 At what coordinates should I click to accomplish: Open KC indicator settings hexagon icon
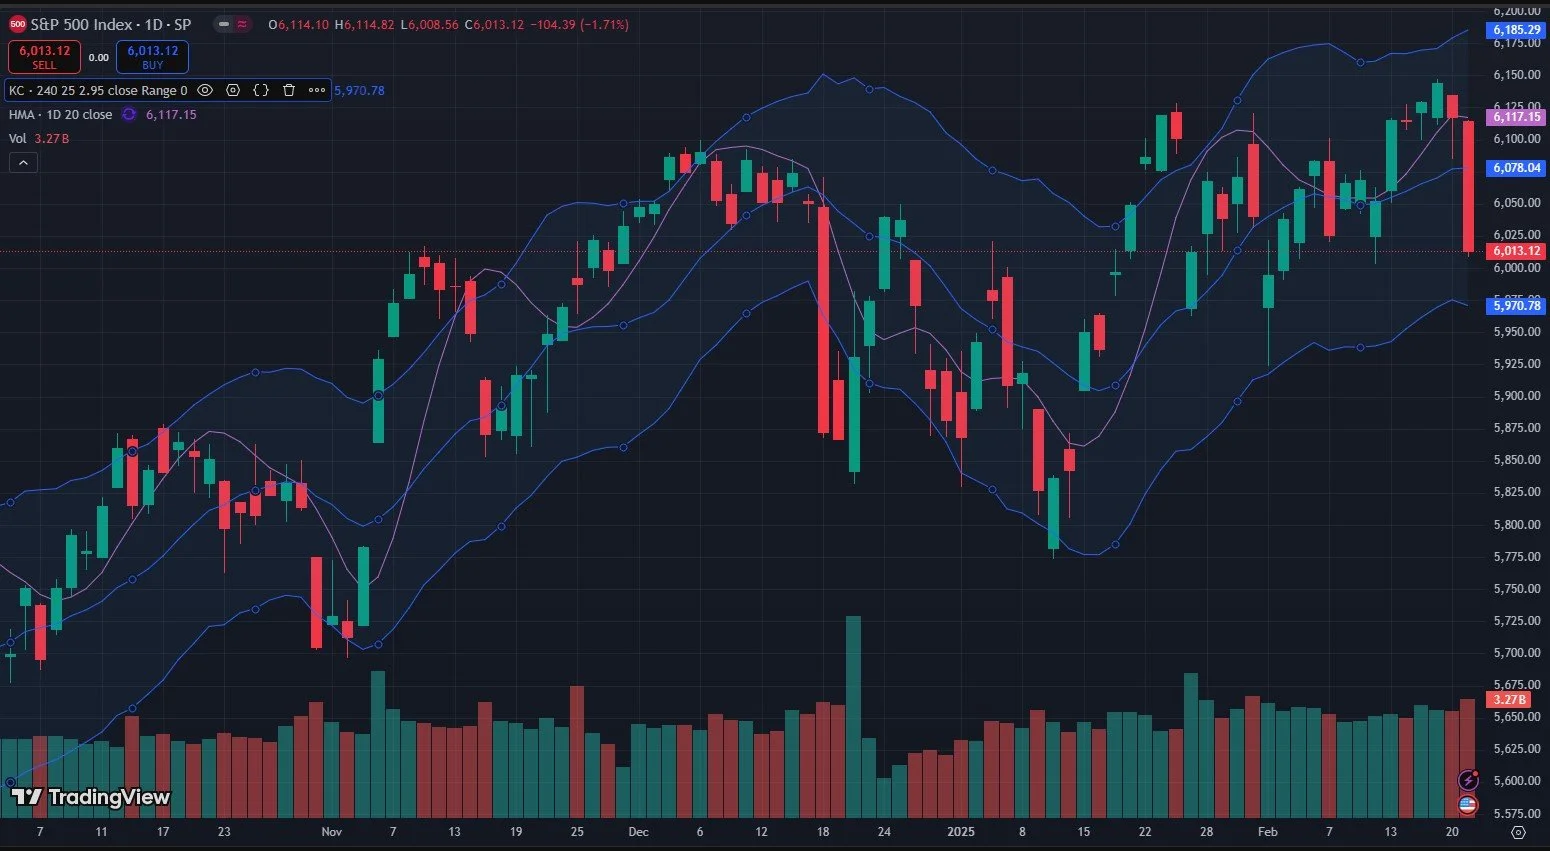[x=233, y=90]
